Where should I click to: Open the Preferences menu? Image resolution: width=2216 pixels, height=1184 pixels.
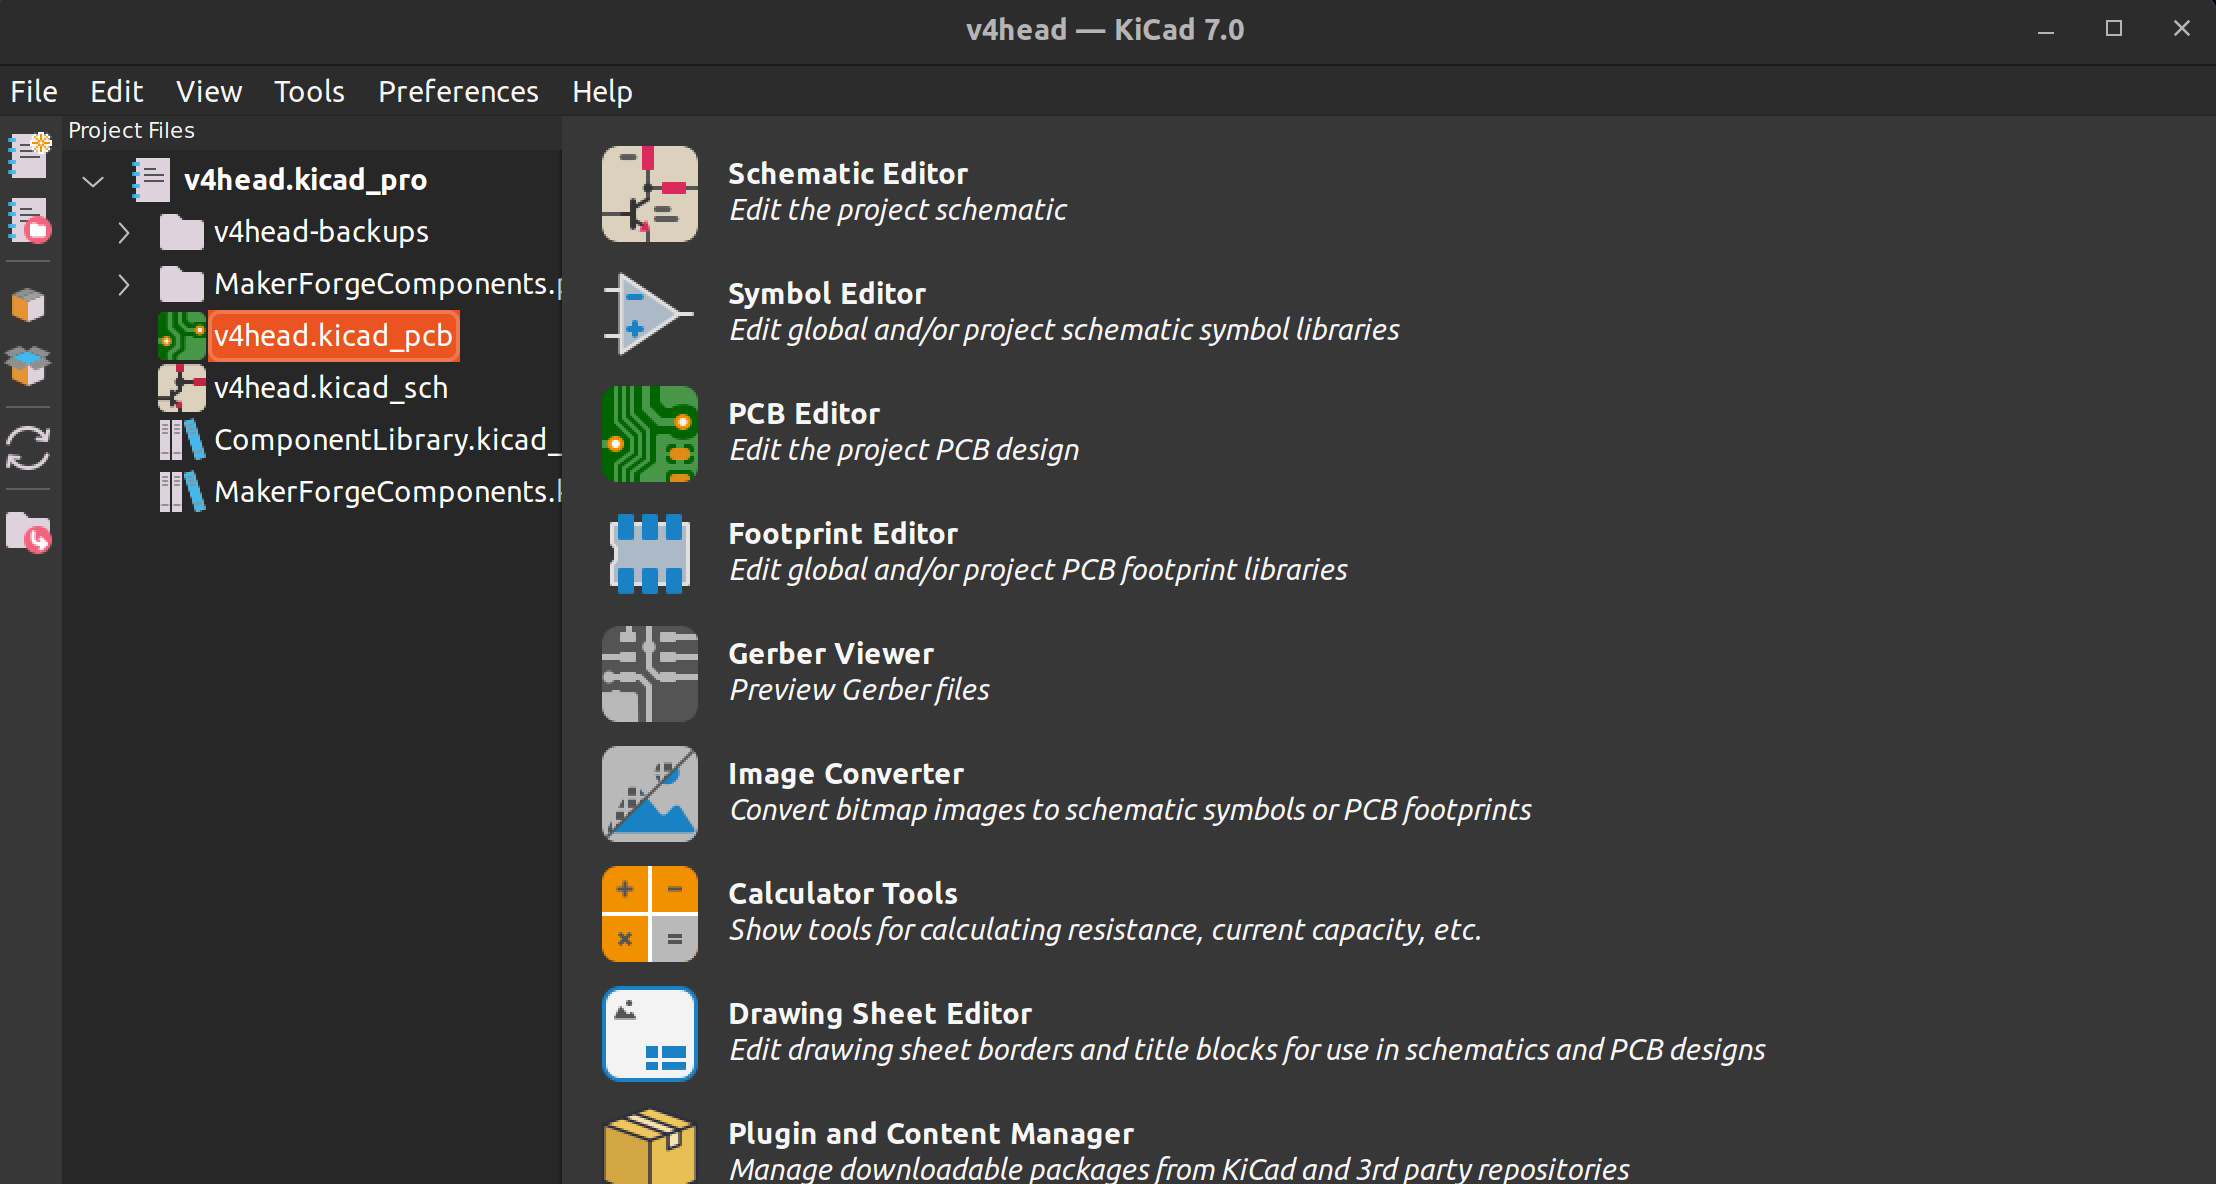click(x=458, y=91)
